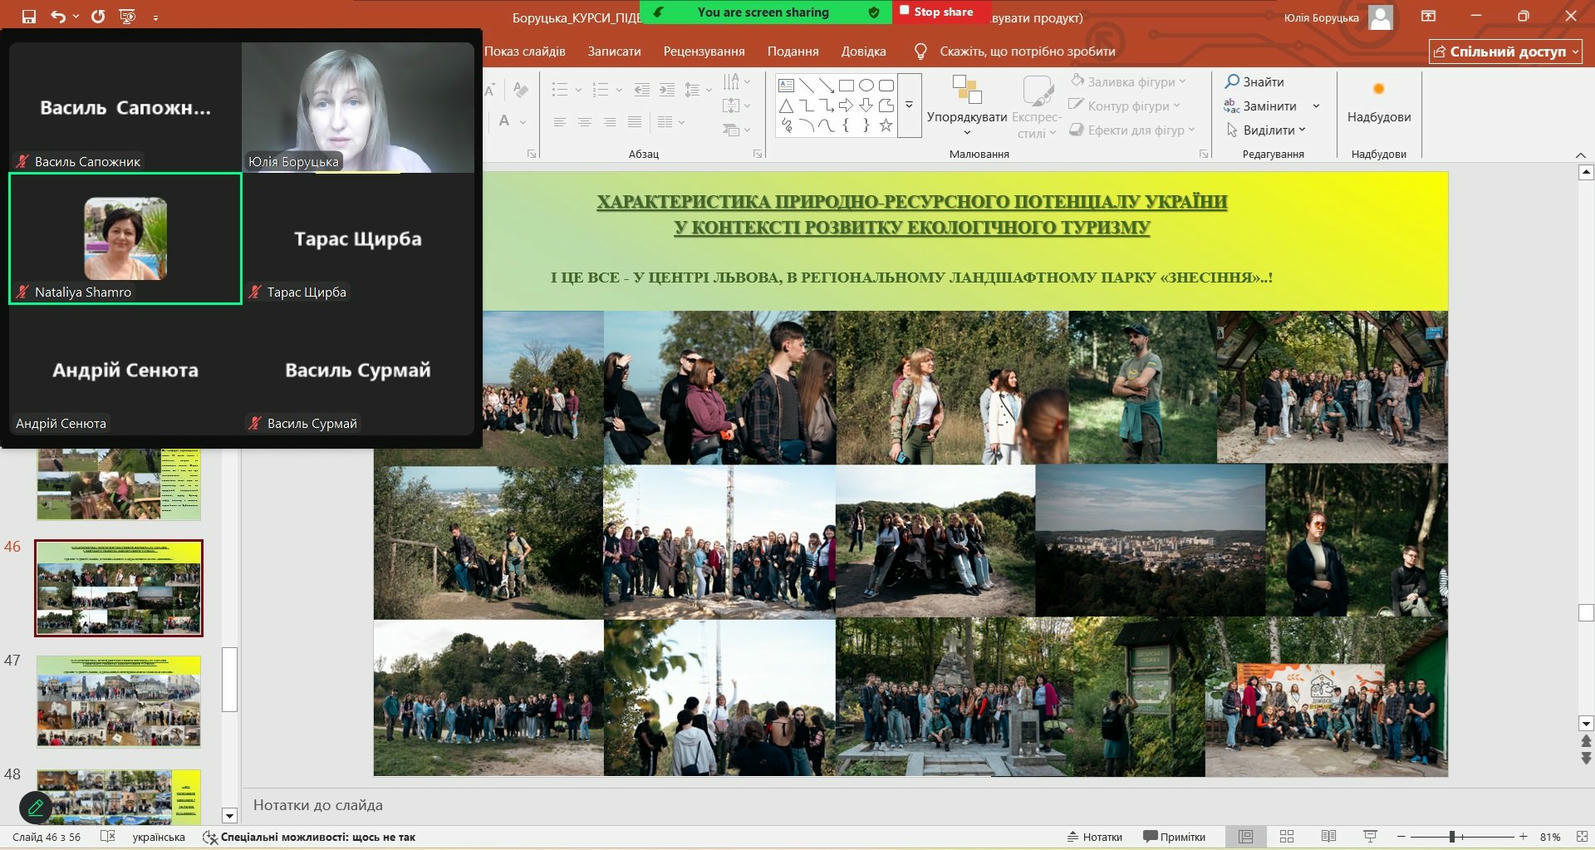Select the star shape in shapes gallery
Viewport: 1595px width, 850px height.
point(886,126)
